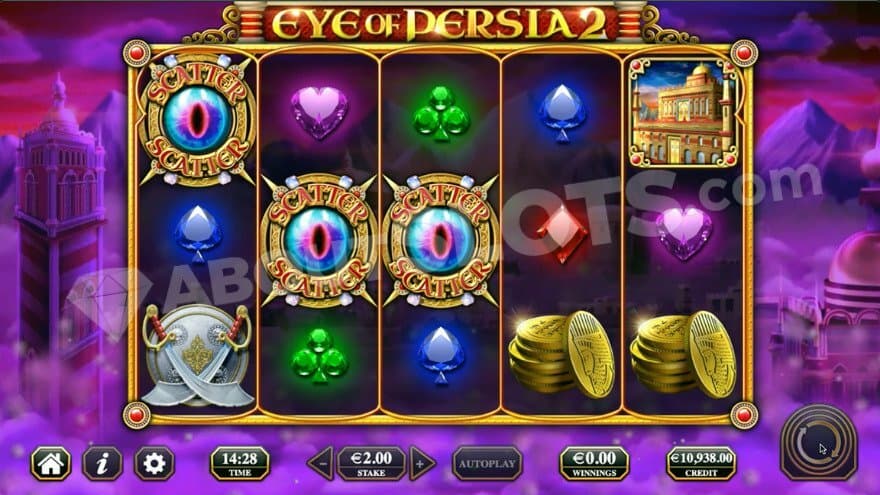Click the €2.00 stake display
This screenshot has height=495, width=880.
pos(371,464)
